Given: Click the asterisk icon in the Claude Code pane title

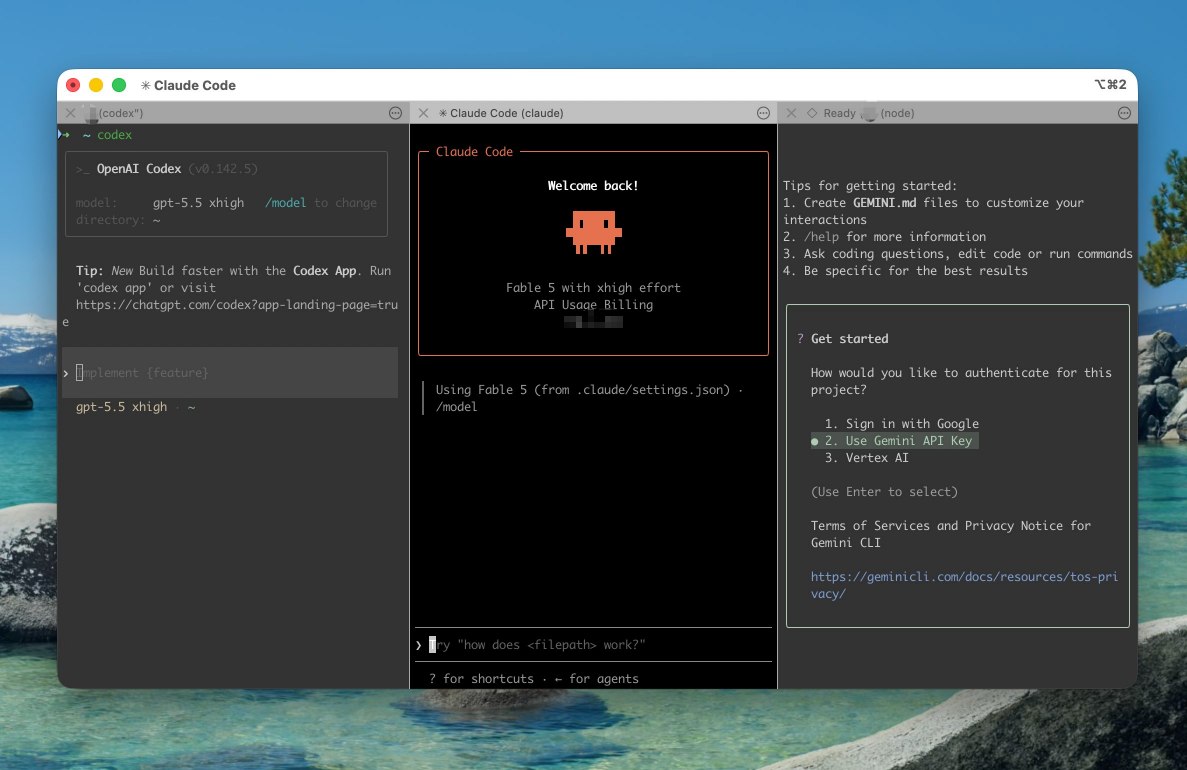Looking at the screenshot, I should (x=443, y=113).
